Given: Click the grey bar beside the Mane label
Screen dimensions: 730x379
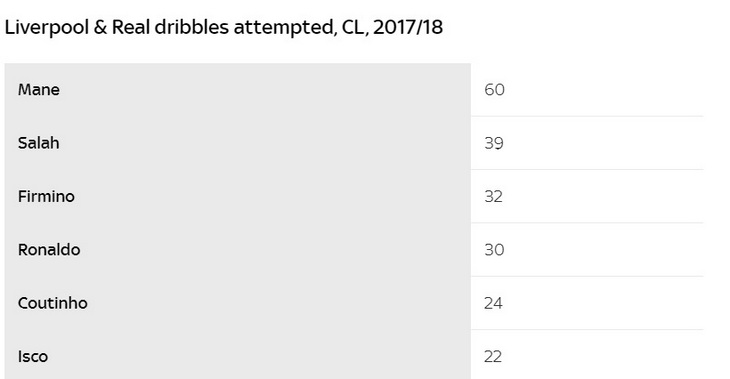Looking at the screenshot, I should (x=237, y=89).
